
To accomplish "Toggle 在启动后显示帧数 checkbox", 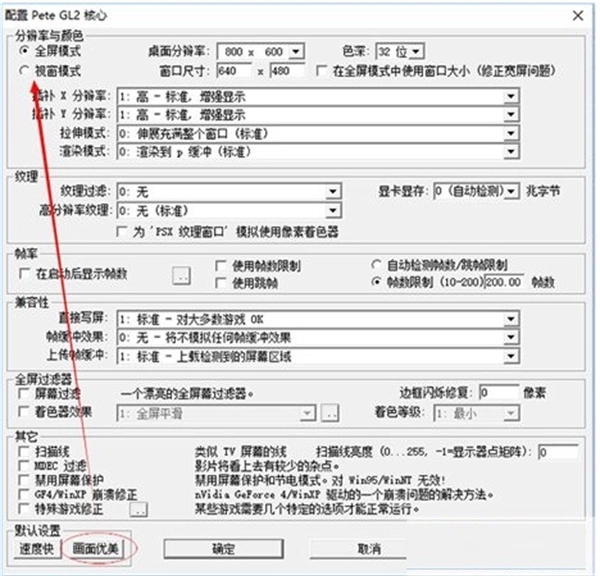I will click(x=26, y=273).
